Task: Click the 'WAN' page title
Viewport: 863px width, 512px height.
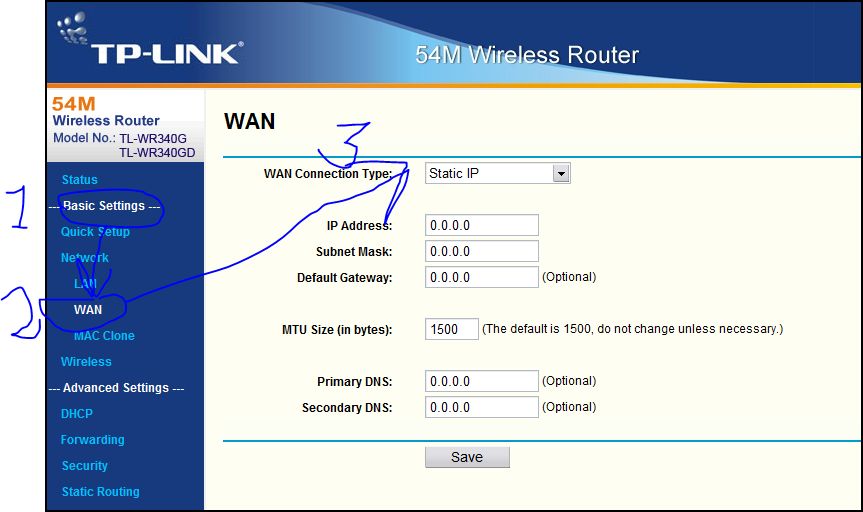Action: pos(249,121)
